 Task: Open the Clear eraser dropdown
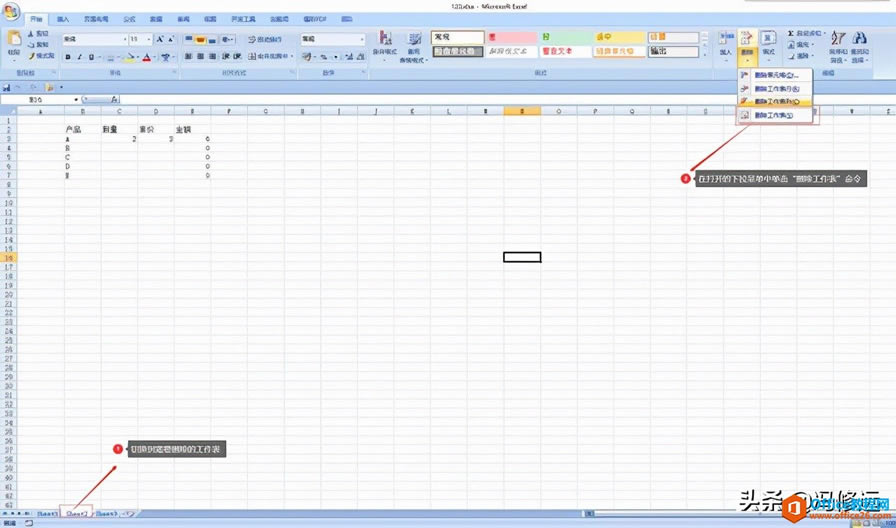point(801,56)
